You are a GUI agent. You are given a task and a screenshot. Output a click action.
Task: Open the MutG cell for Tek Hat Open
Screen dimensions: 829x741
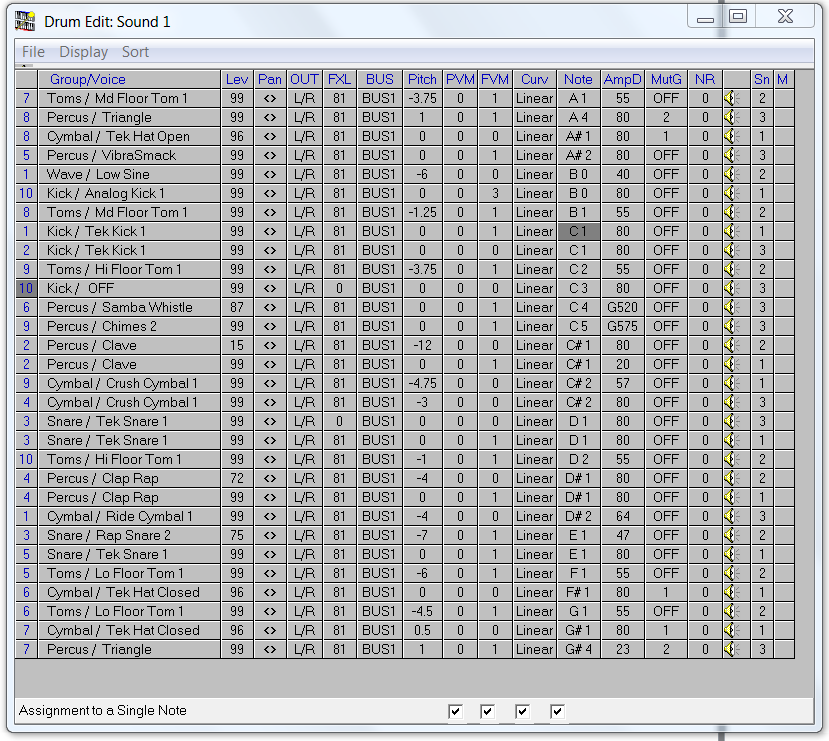coord(666,136)
